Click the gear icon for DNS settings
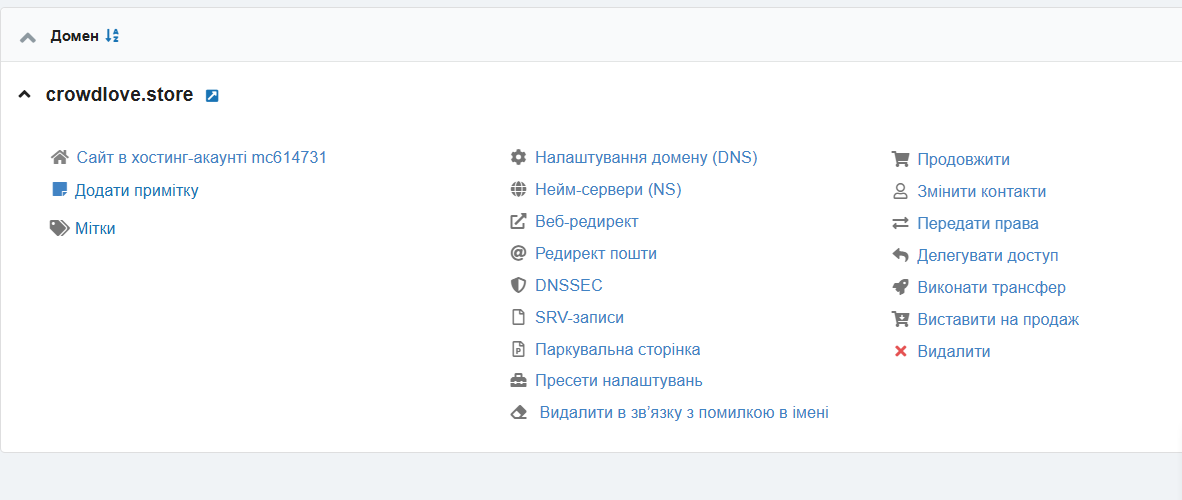The height and width of the screenshot is (500, 1182). (x=518, y=157)
